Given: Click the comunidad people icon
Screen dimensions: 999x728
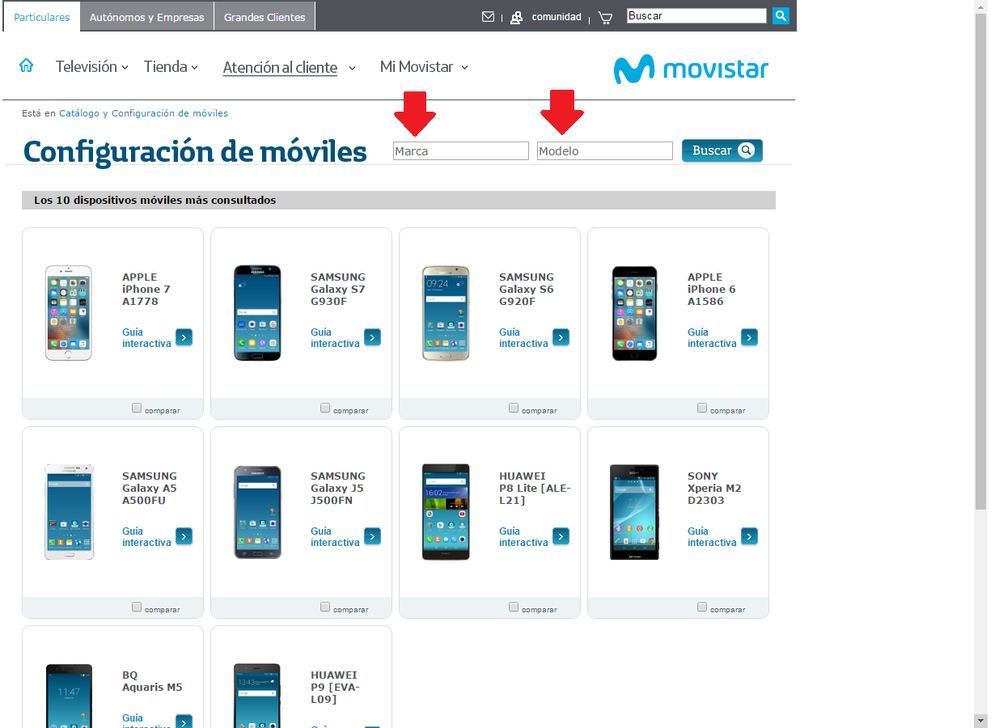Looking at the screenshot, I should coord(515,16).
